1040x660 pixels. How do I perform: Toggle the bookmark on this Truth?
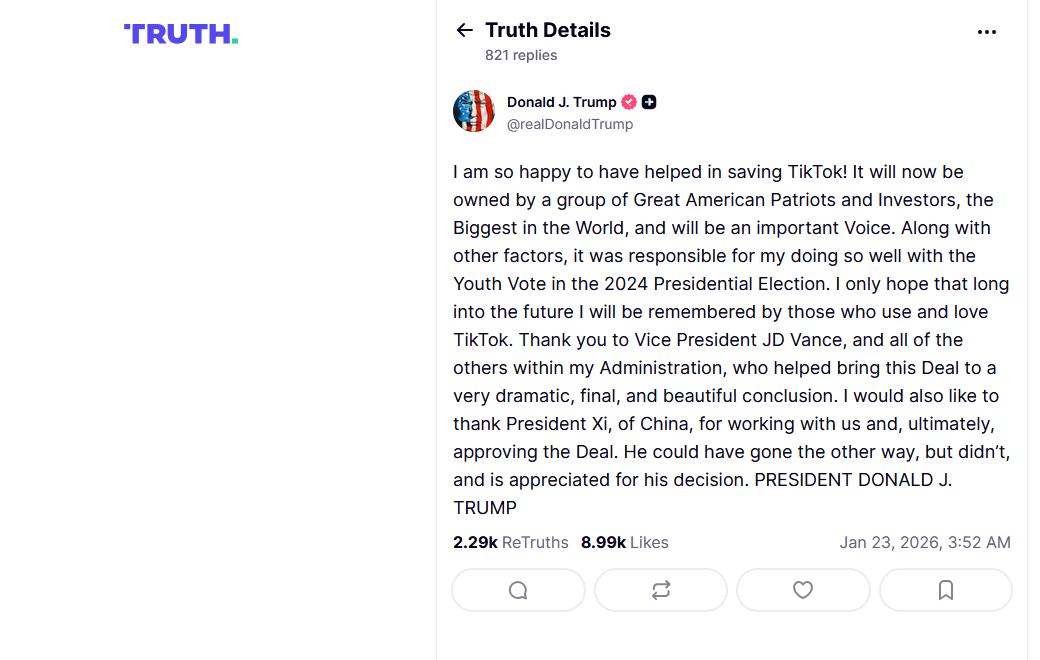point(945,590)
